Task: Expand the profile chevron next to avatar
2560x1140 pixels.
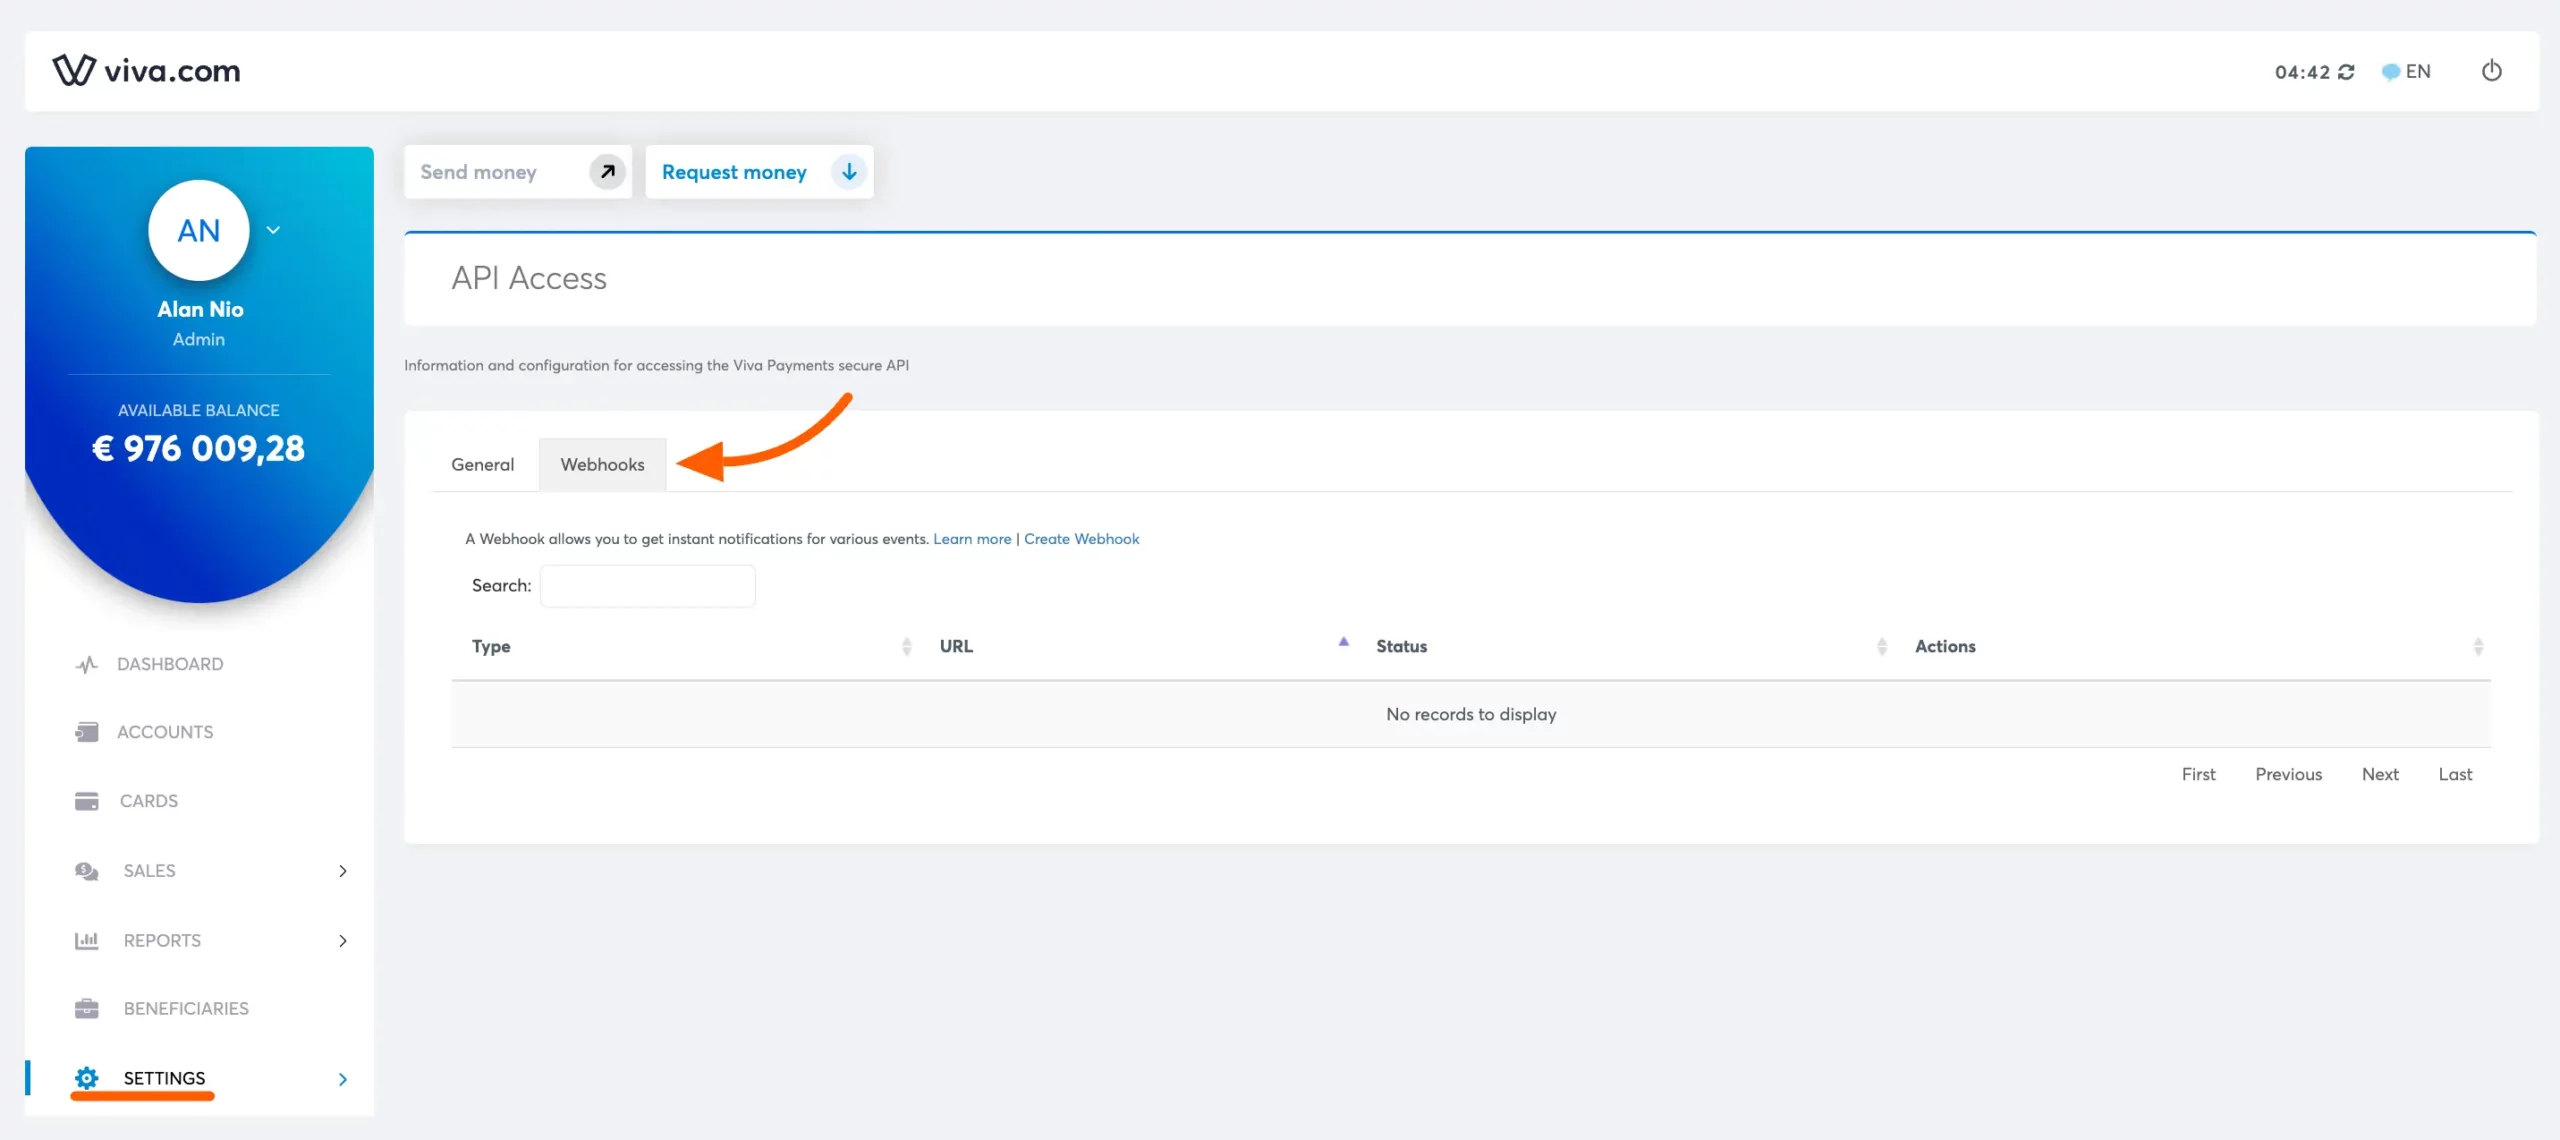Action: [272, 229]
